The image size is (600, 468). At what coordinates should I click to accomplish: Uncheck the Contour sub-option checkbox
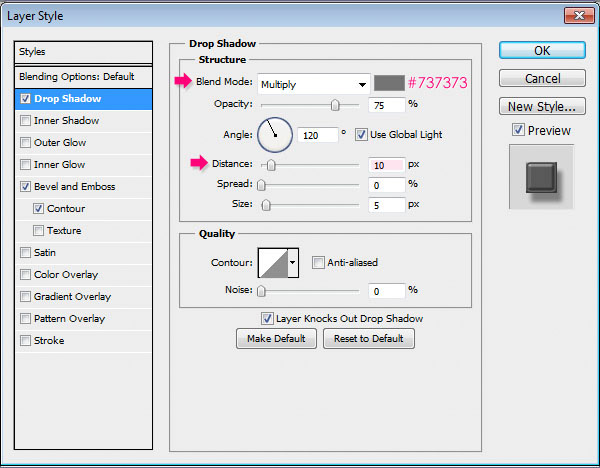click(x=38, y=209)
